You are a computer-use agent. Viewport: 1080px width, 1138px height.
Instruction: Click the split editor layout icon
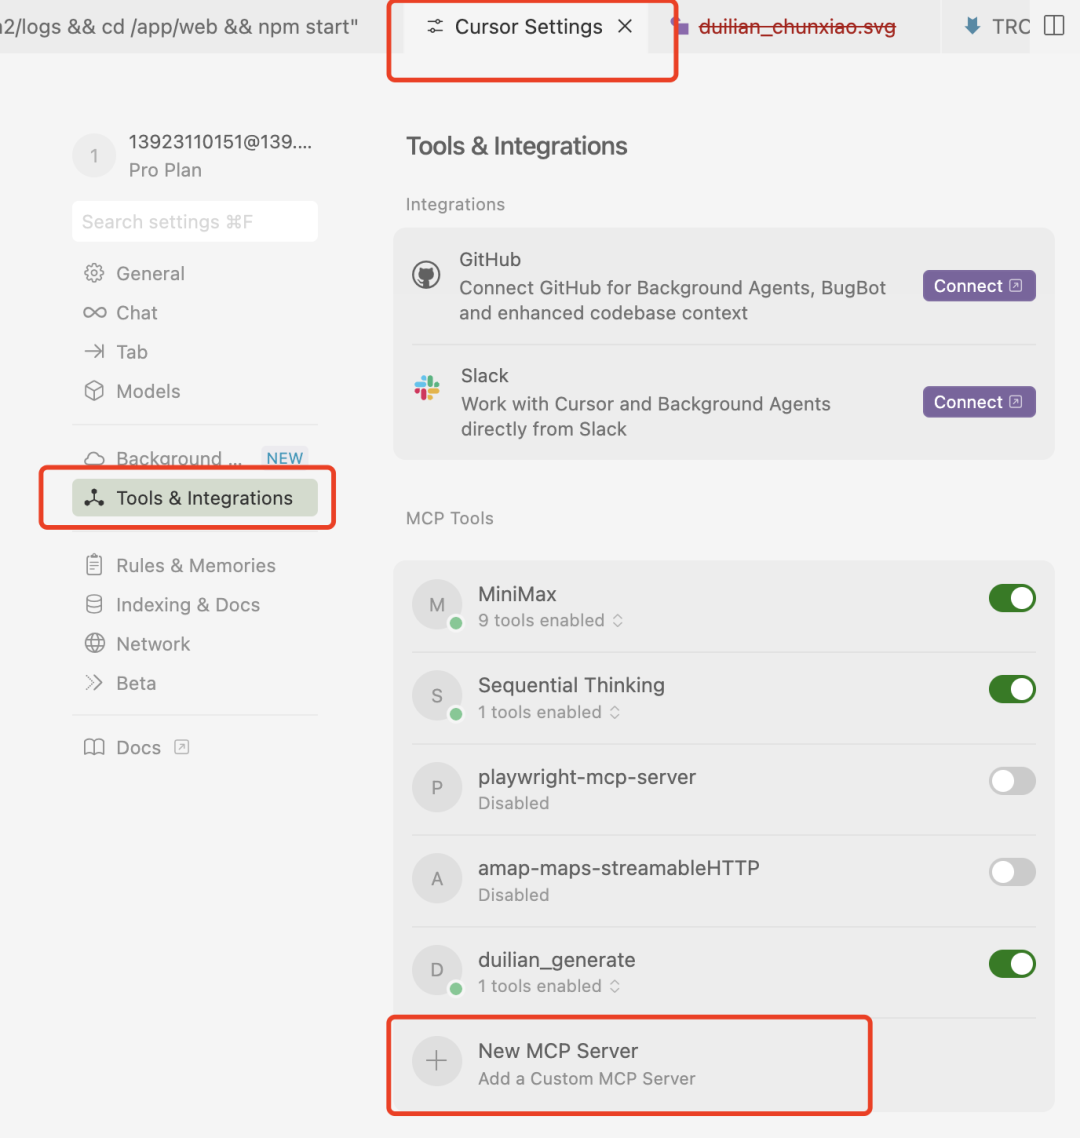[1054, 26]
